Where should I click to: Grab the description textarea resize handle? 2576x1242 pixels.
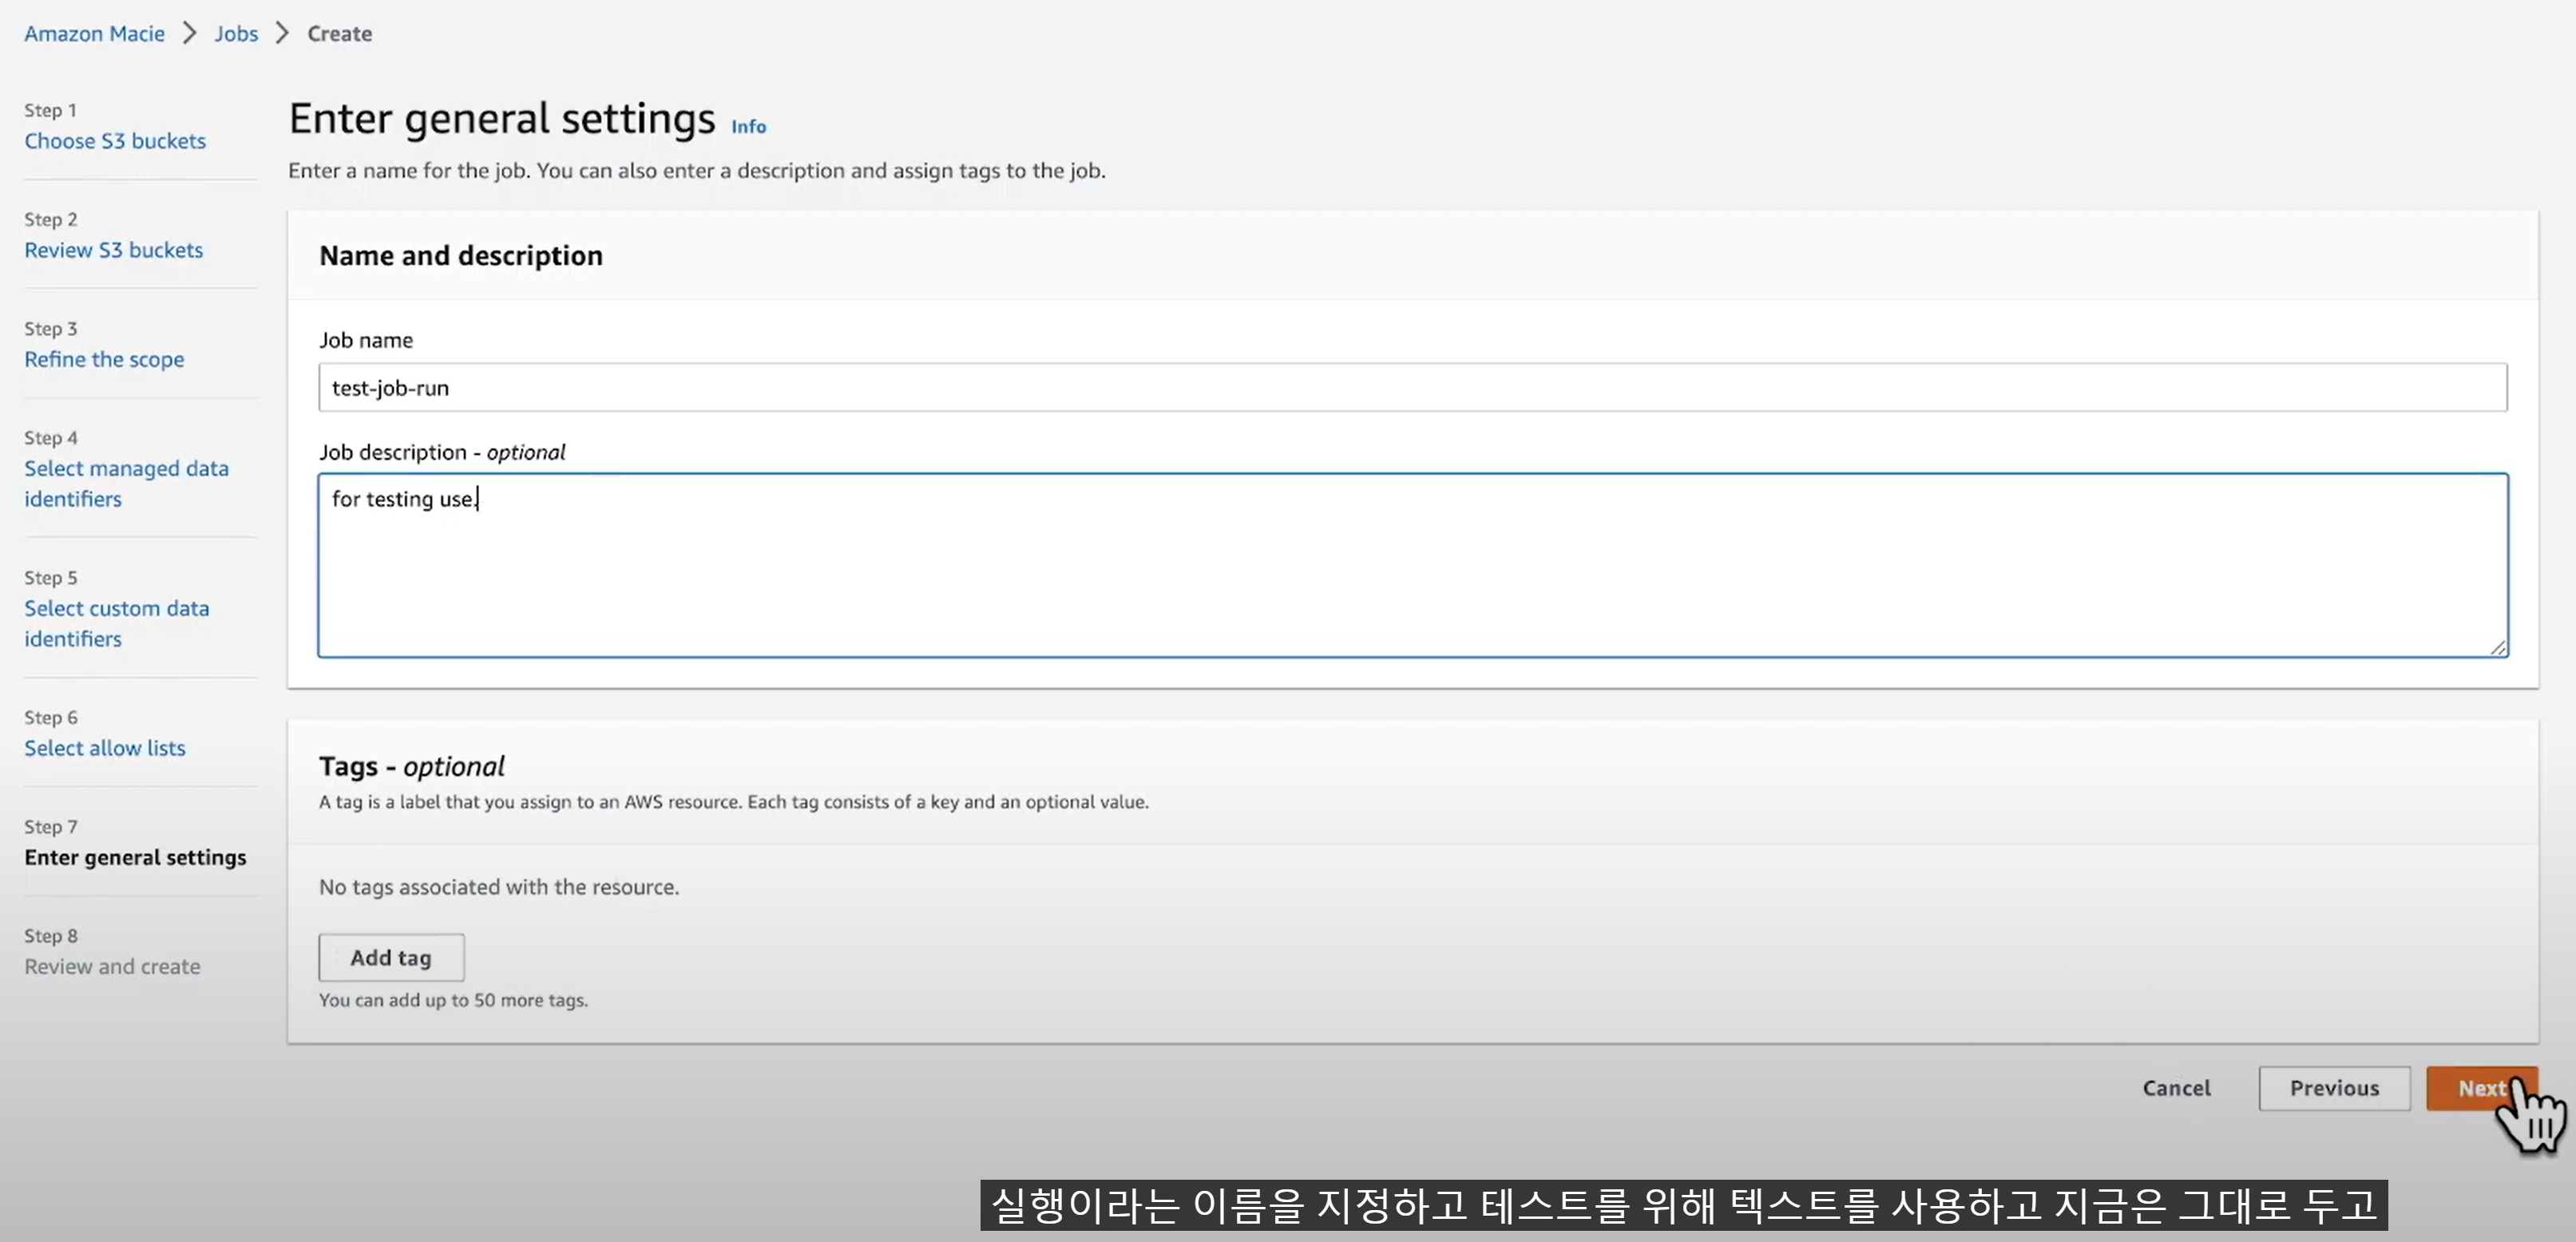(2498, 648)
